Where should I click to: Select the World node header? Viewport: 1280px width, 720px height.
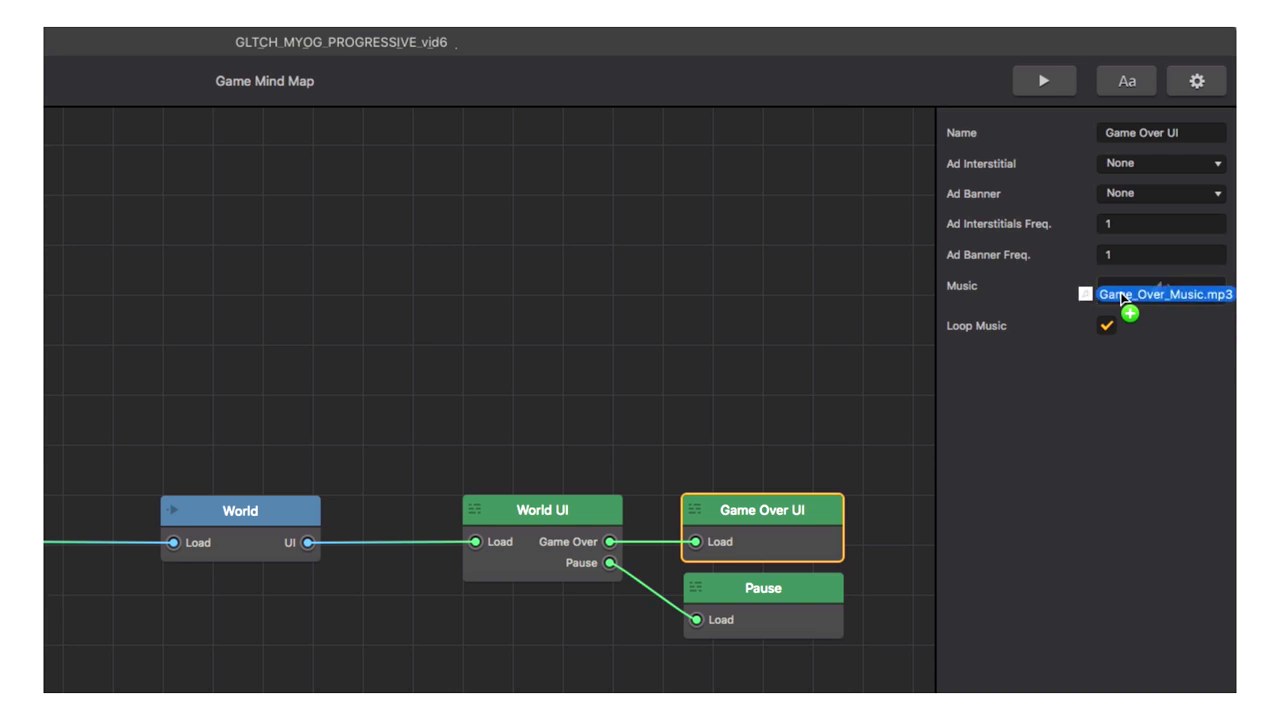[x=240, y=511]
